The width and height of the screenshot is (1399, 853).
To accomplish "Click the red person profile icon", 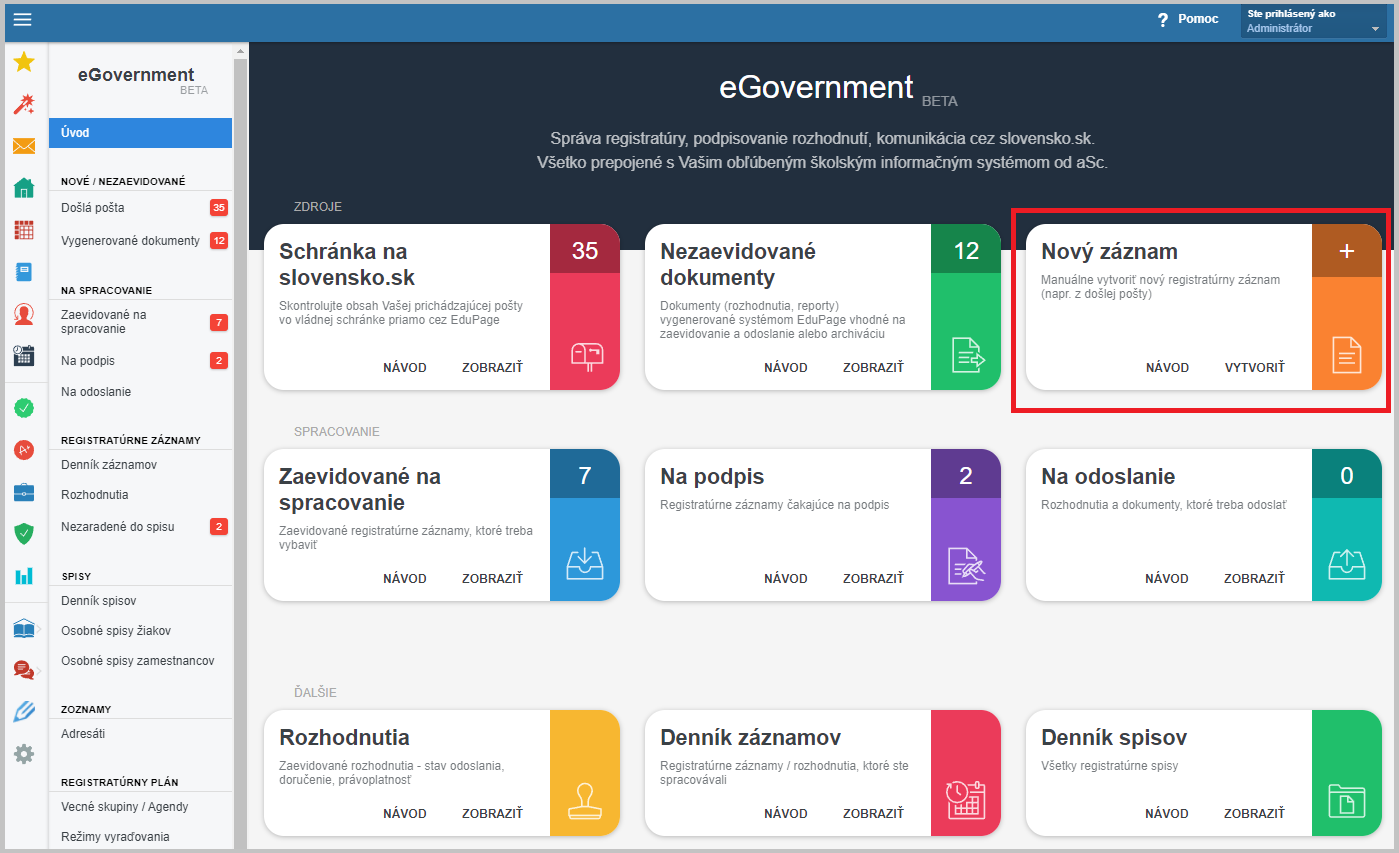I will click(24, 314).
